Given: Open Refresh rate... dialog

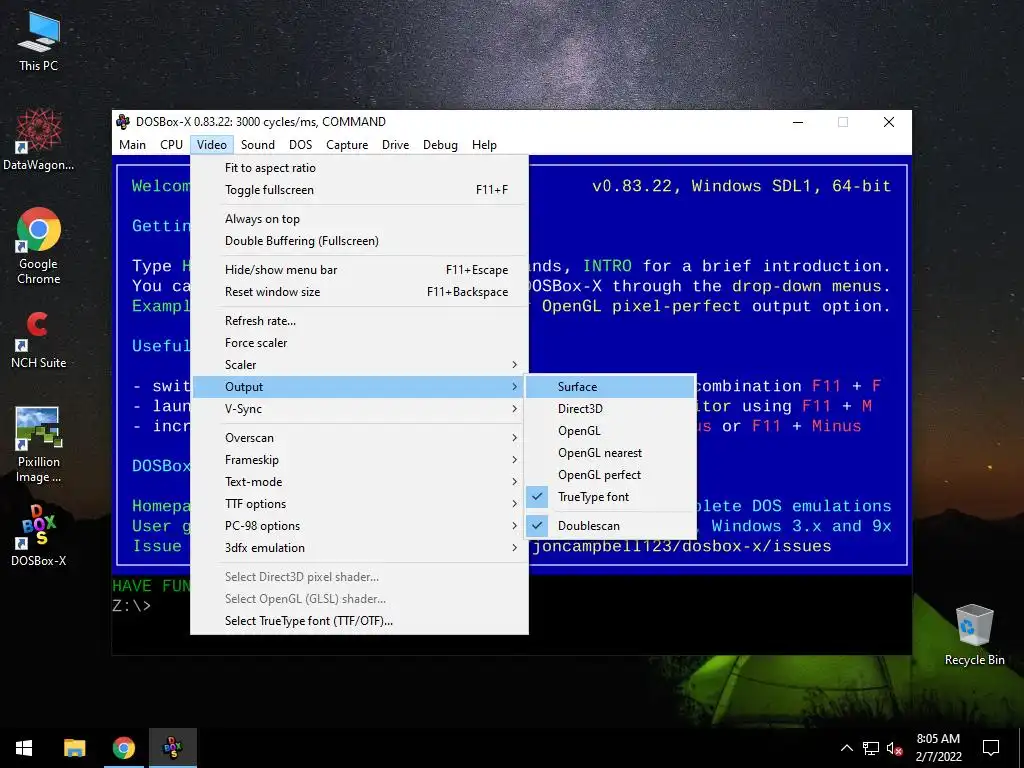Looking at the screenshot, I should [359, 321].
